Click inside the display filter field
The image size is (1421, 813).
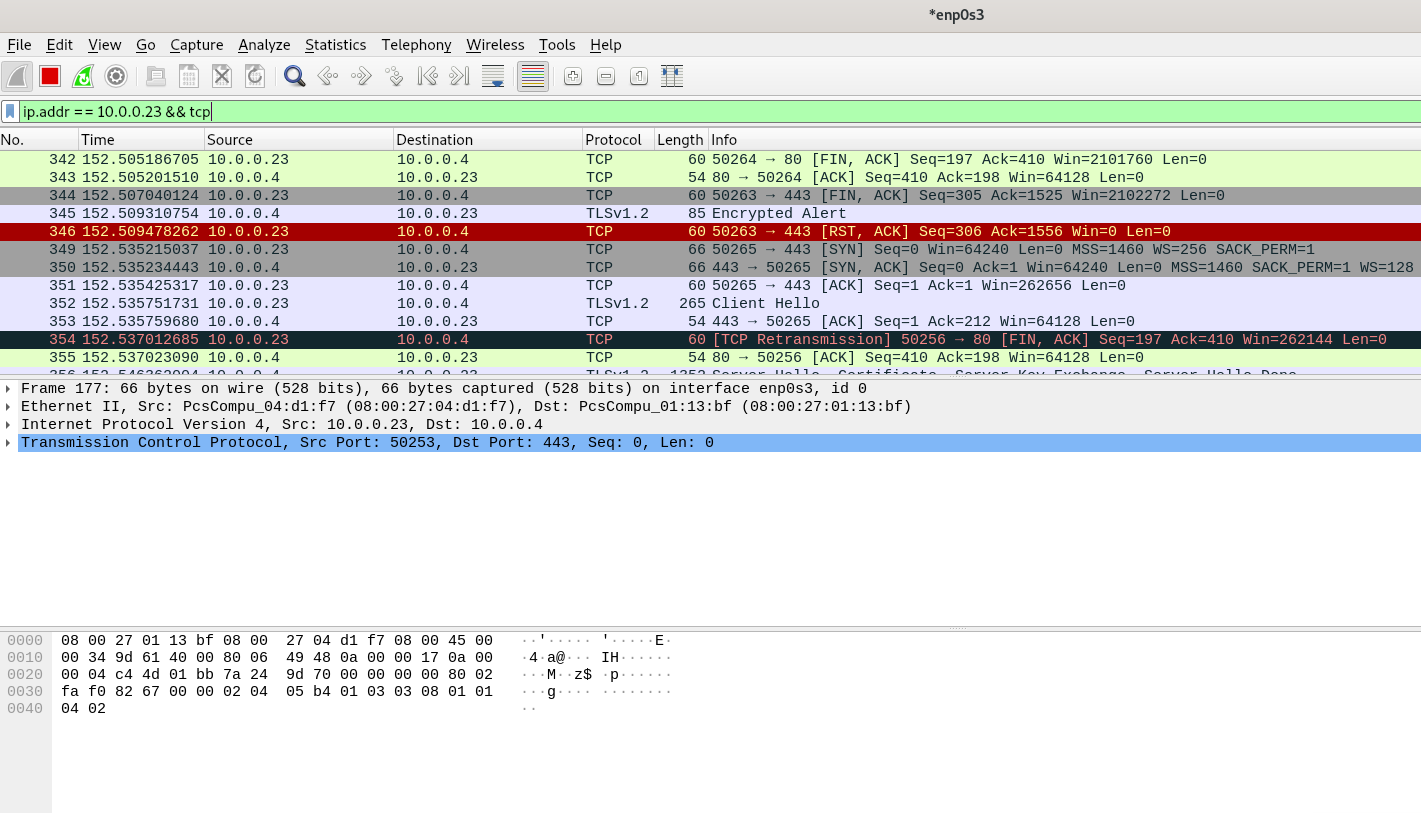point(700,112)
